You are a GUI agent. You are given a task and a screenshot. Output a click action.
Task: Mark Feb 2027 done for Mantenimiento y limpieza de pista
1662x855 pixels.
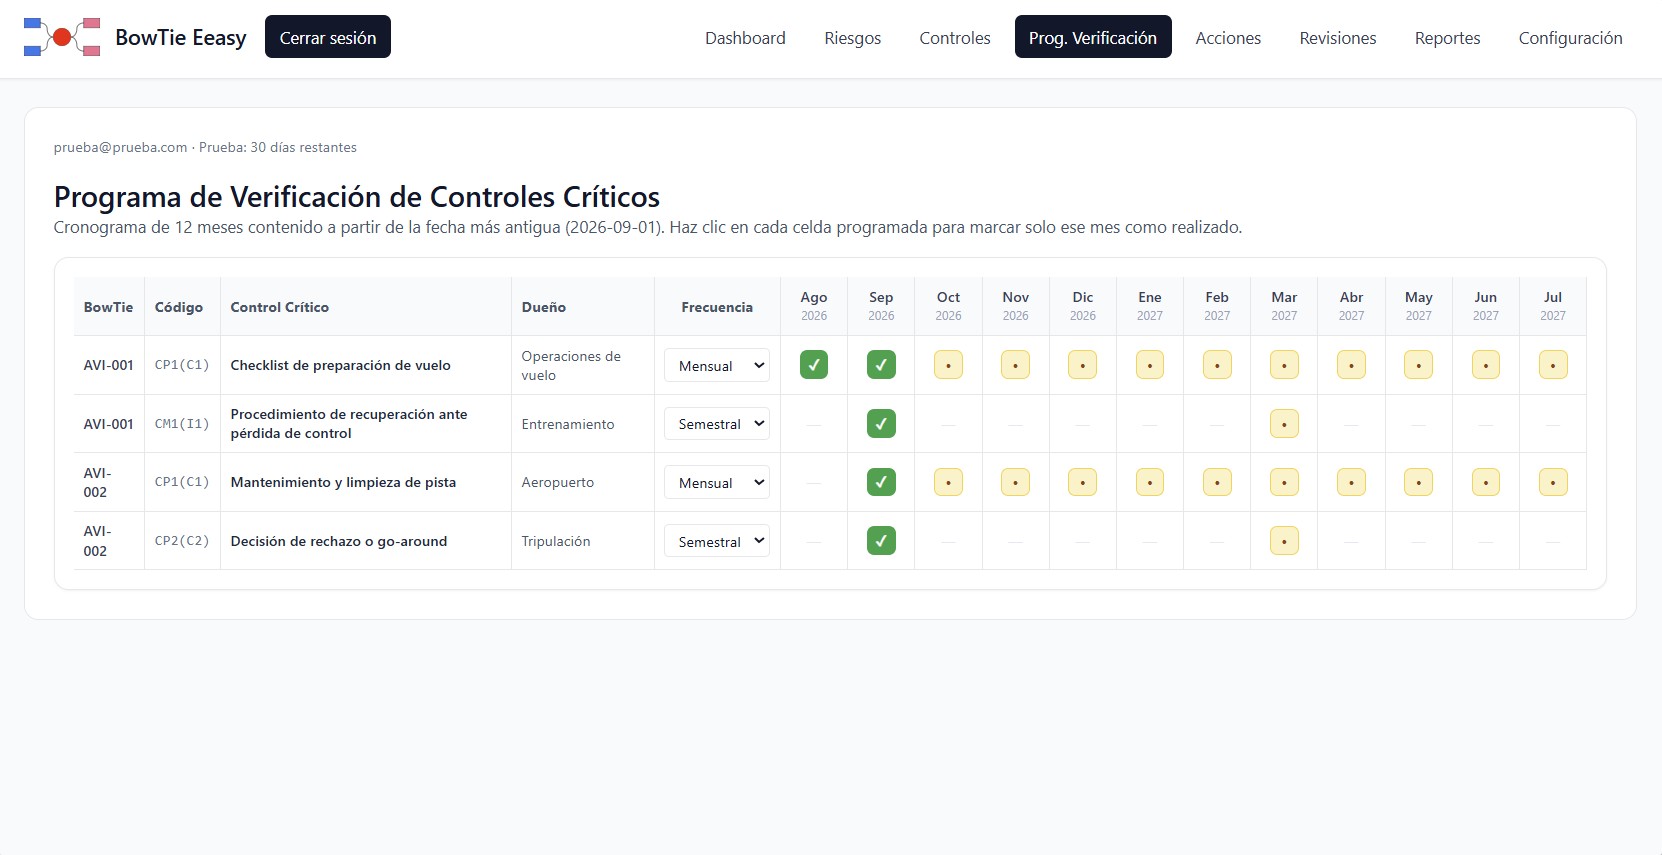(1217, 482)
